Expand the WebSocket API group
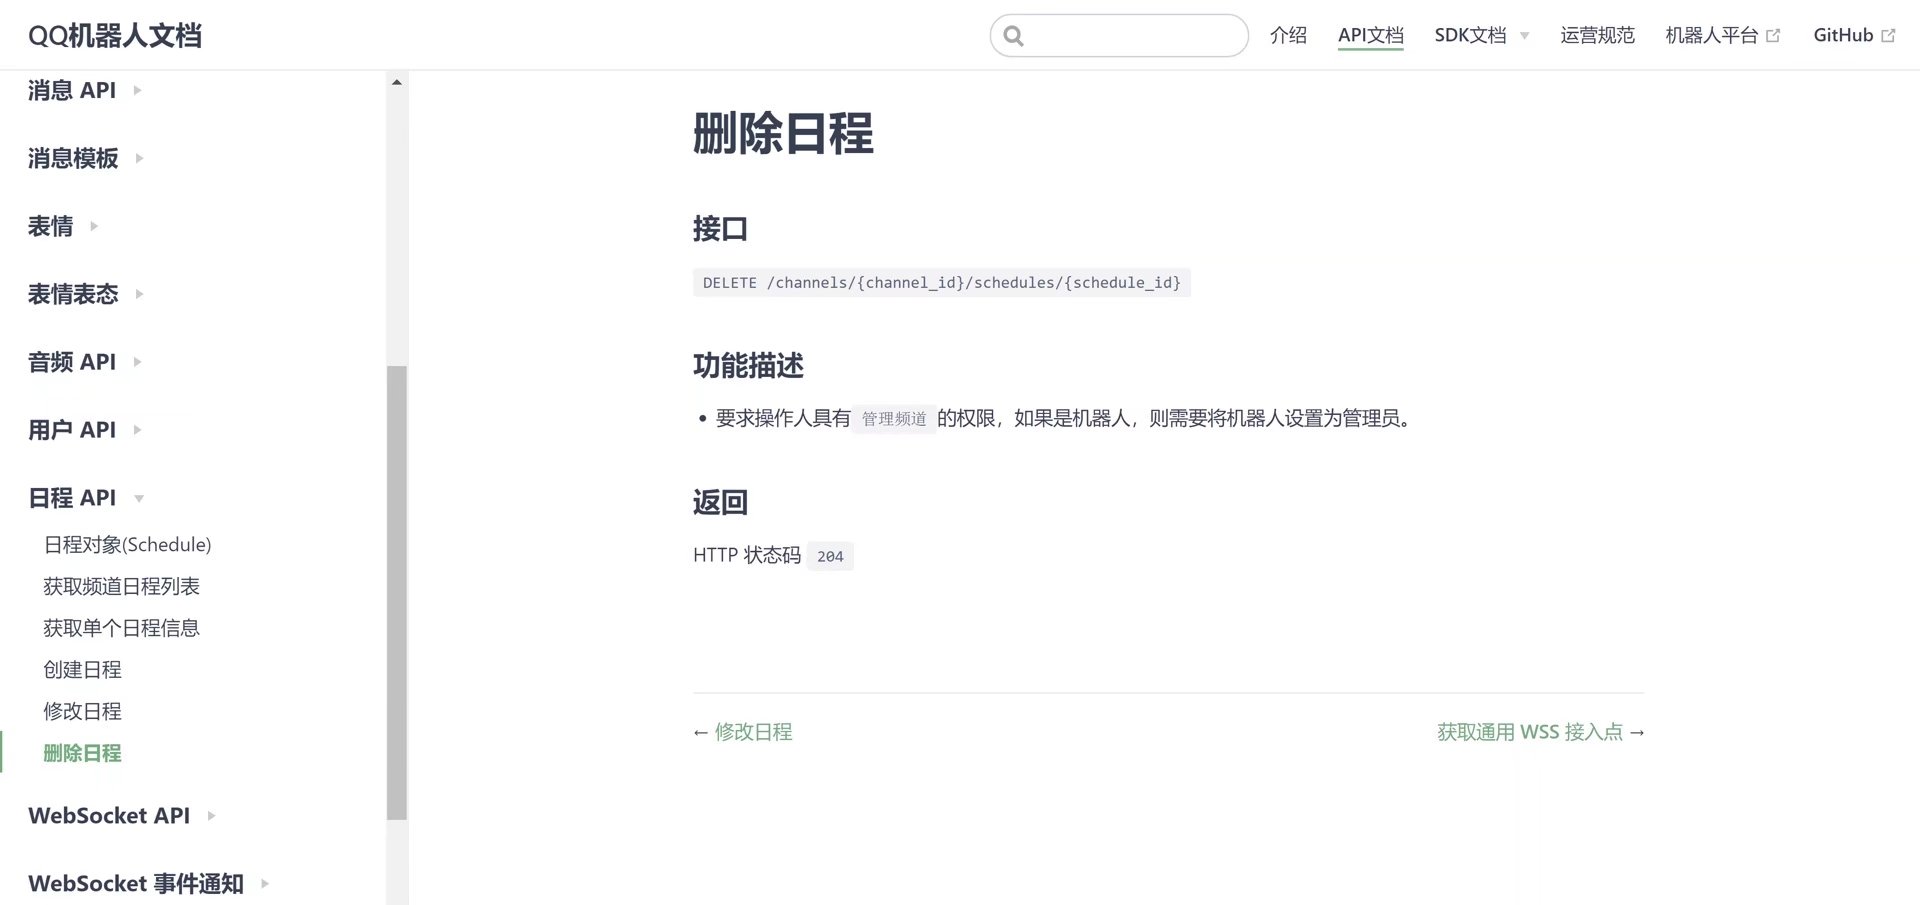 211,816
